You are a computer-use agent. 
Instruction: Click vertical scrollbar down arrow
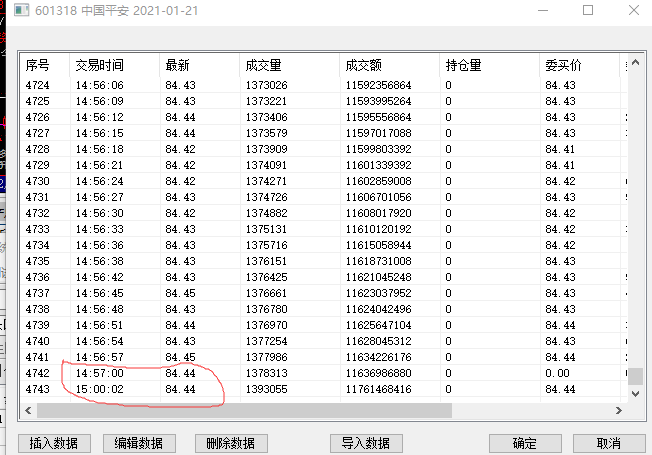635,393
